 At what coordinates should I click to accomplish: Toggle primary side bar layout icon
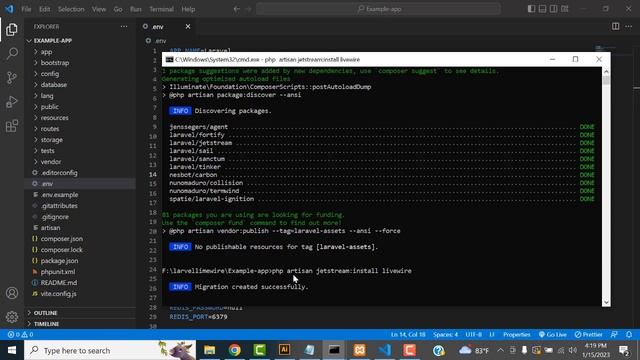pyautogui.click(x=531, y=9)
